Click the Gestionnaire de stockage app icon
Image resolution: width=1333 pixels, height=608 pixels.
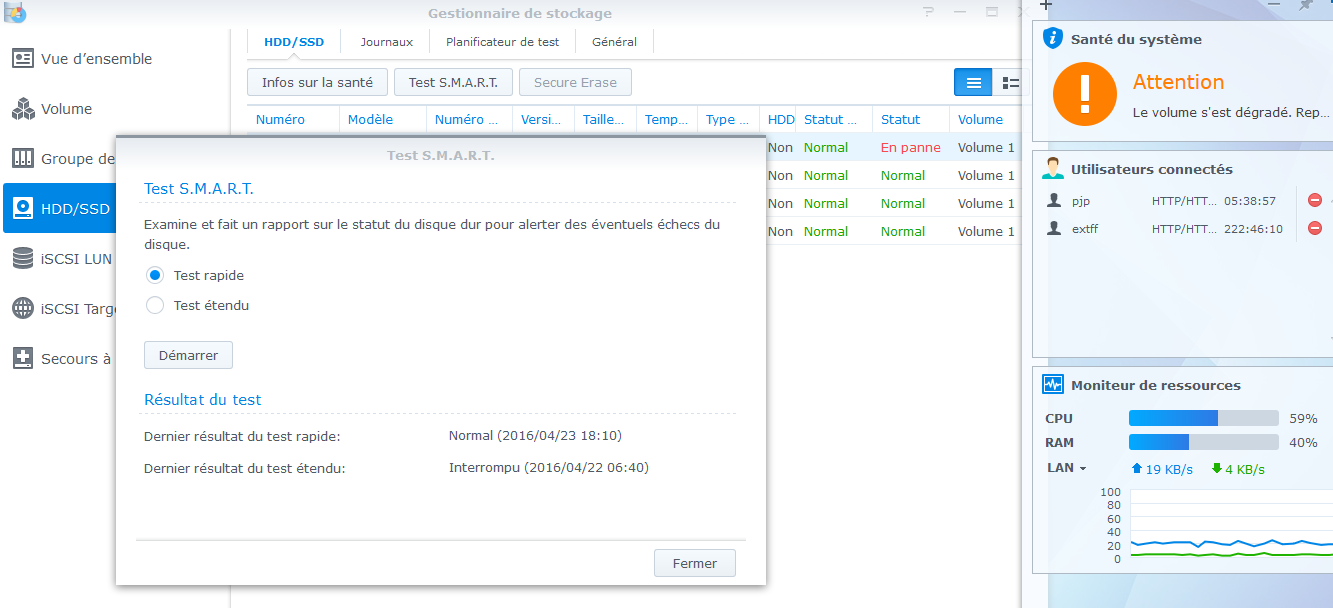(15, 12)
